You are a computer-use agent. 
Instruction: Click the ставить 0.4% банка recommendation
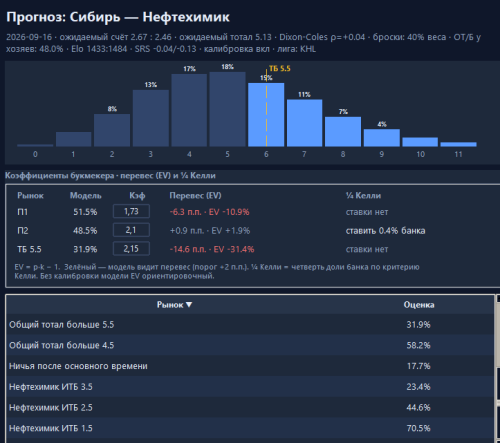[385, 231]
